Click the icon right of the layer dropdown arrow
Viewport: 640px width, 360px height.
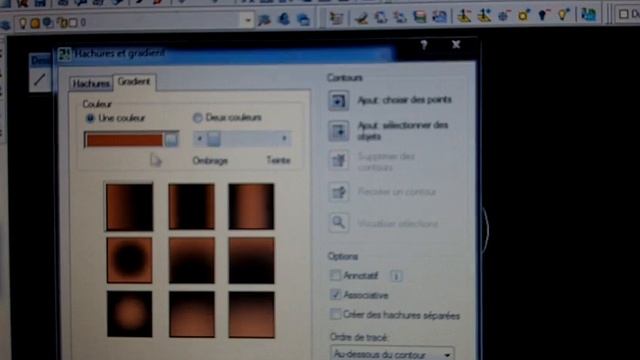[264, 20]
